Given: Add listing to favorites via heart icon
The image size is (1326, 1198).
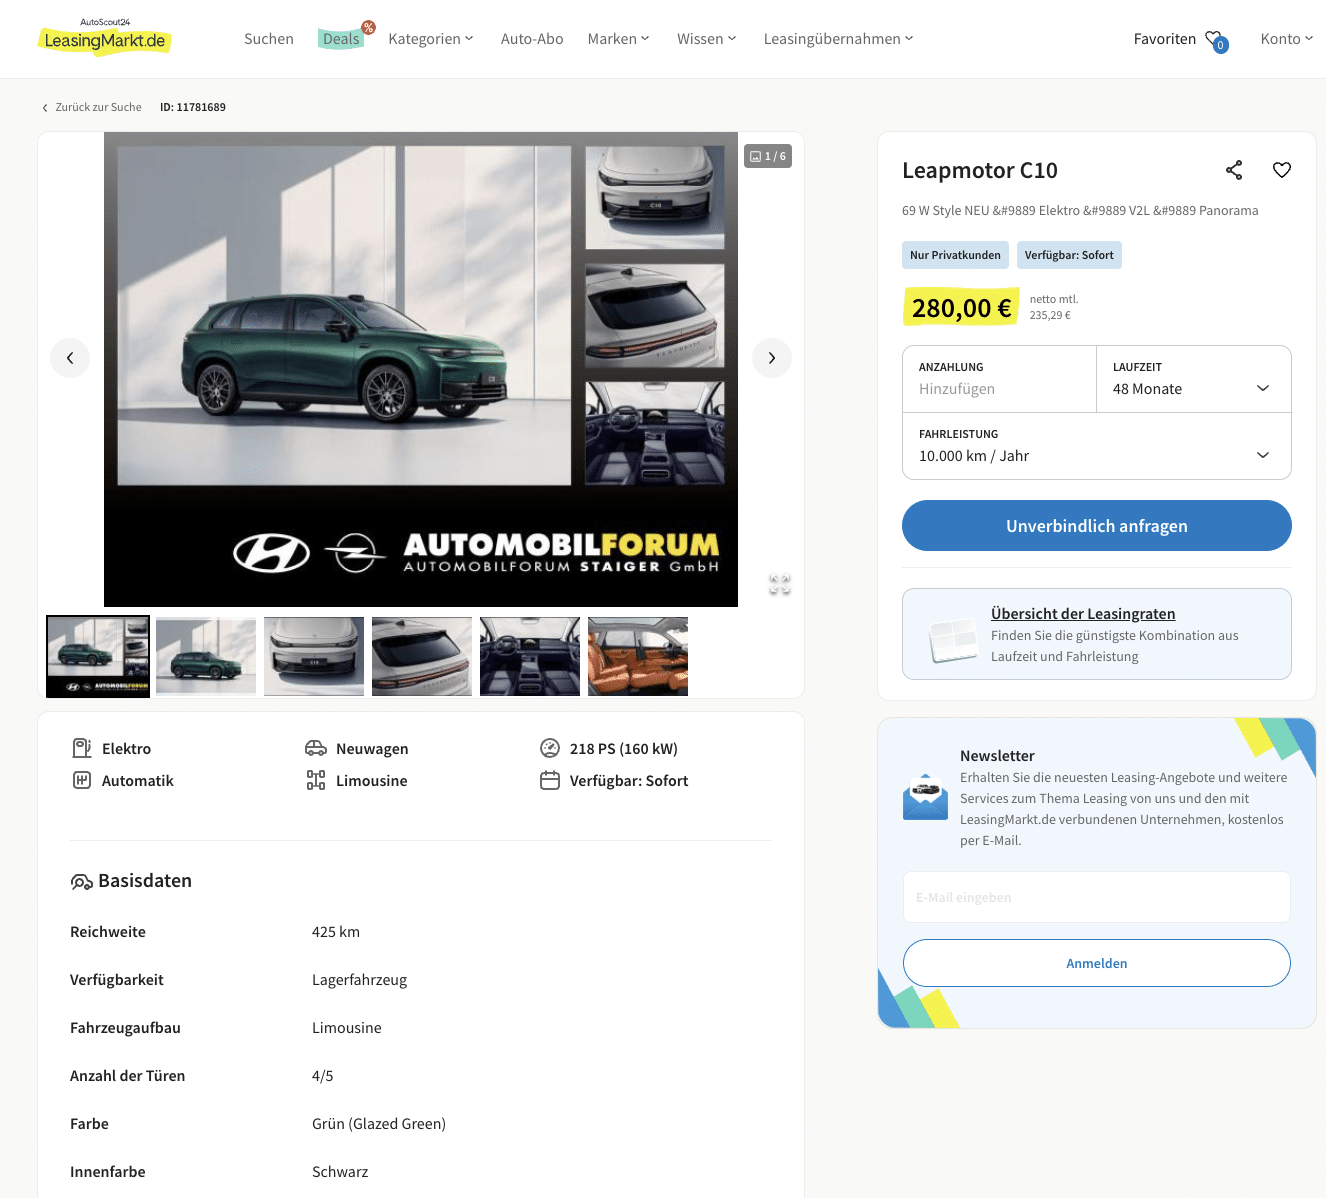Looking at the screenshot, I should [x=1282, y=170].
